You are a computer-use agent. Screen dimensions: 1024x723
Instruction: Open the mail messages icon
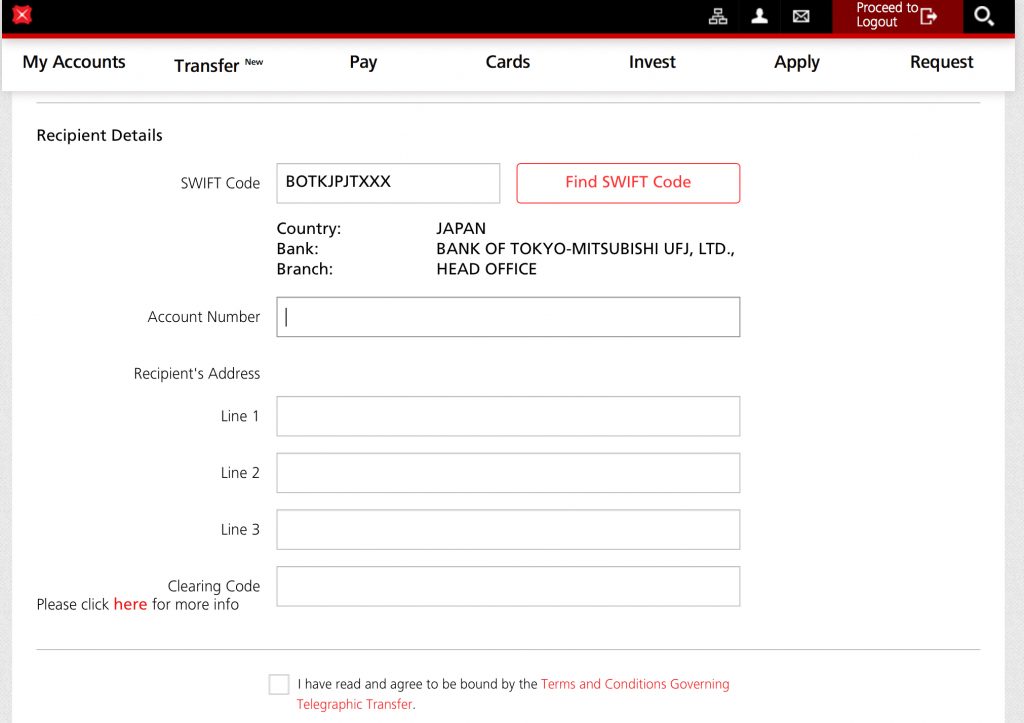[801, 16]
